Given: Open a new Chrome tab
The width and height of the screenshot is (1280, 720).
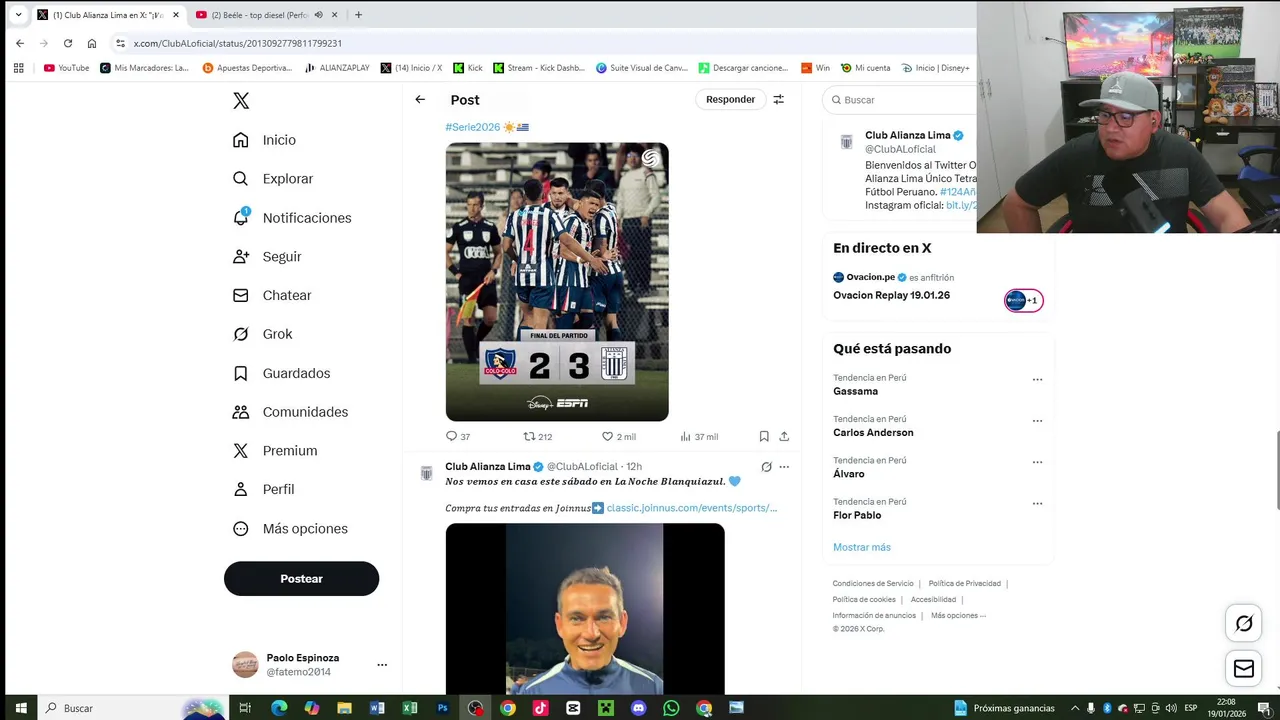Looking at the screenshot, I should [358, 15].
